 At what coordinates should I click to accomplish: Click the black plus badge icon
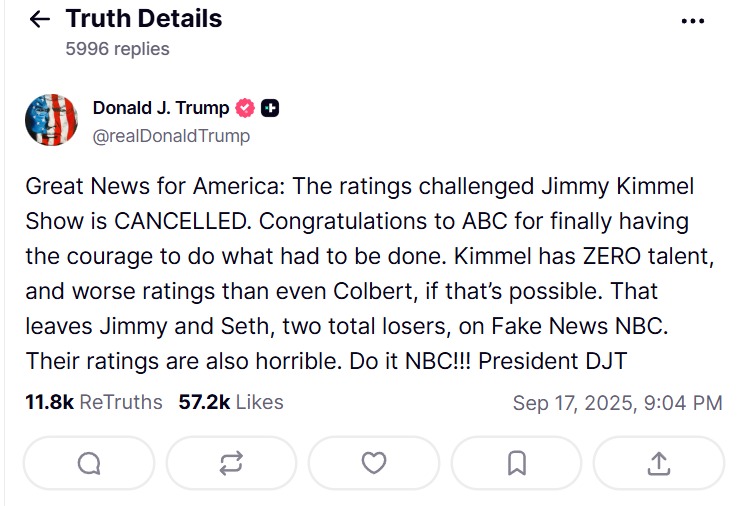coord(270,108)
